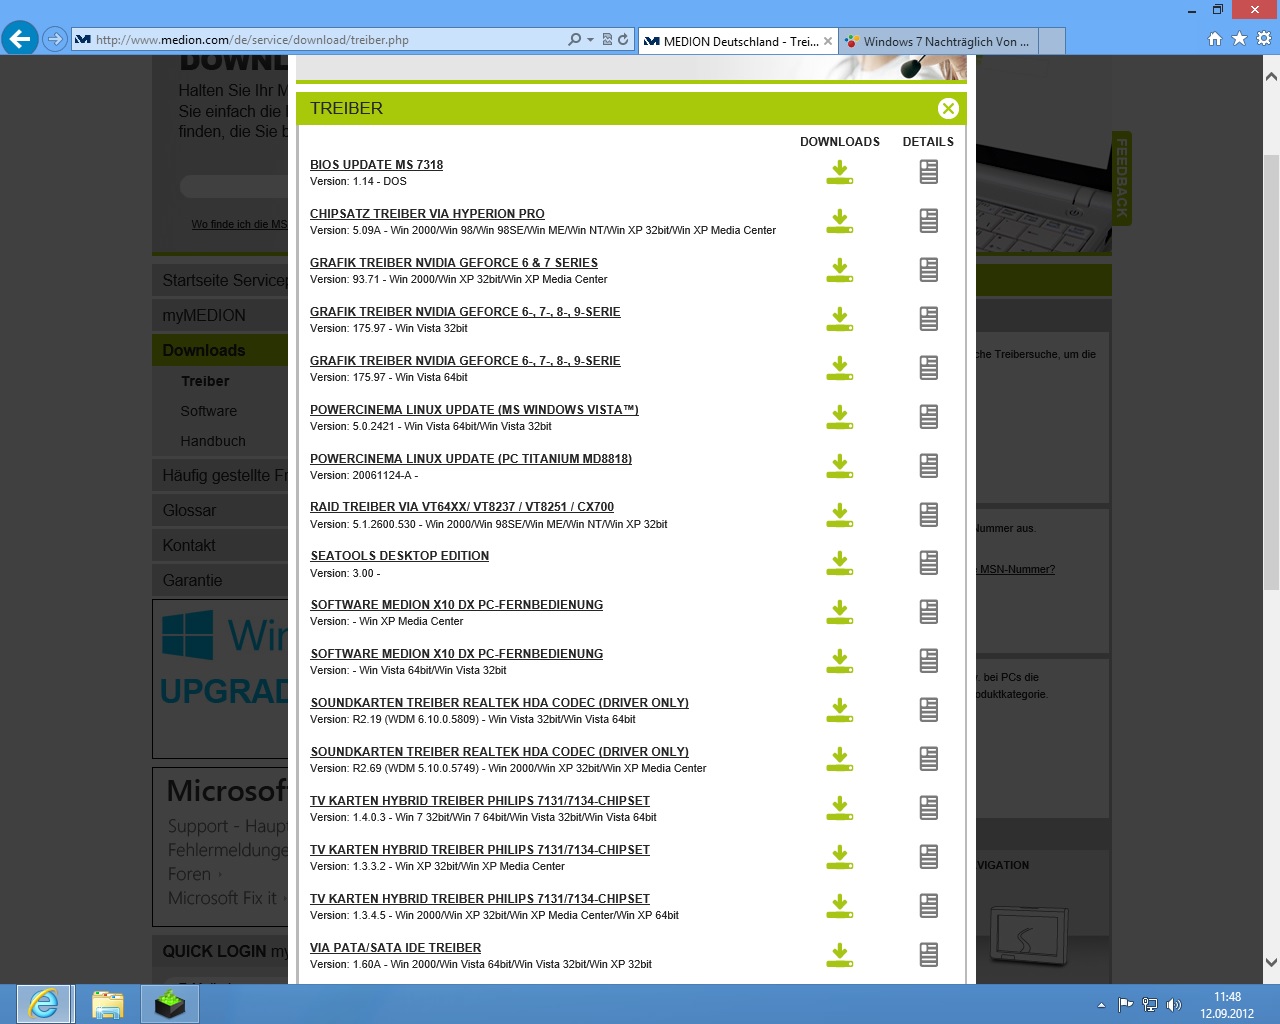Image resolution: width=1280 pixels, height=1024 pixels.
Task: Open SeaTools Desktop Edition details
Action: tap(929, 563)
